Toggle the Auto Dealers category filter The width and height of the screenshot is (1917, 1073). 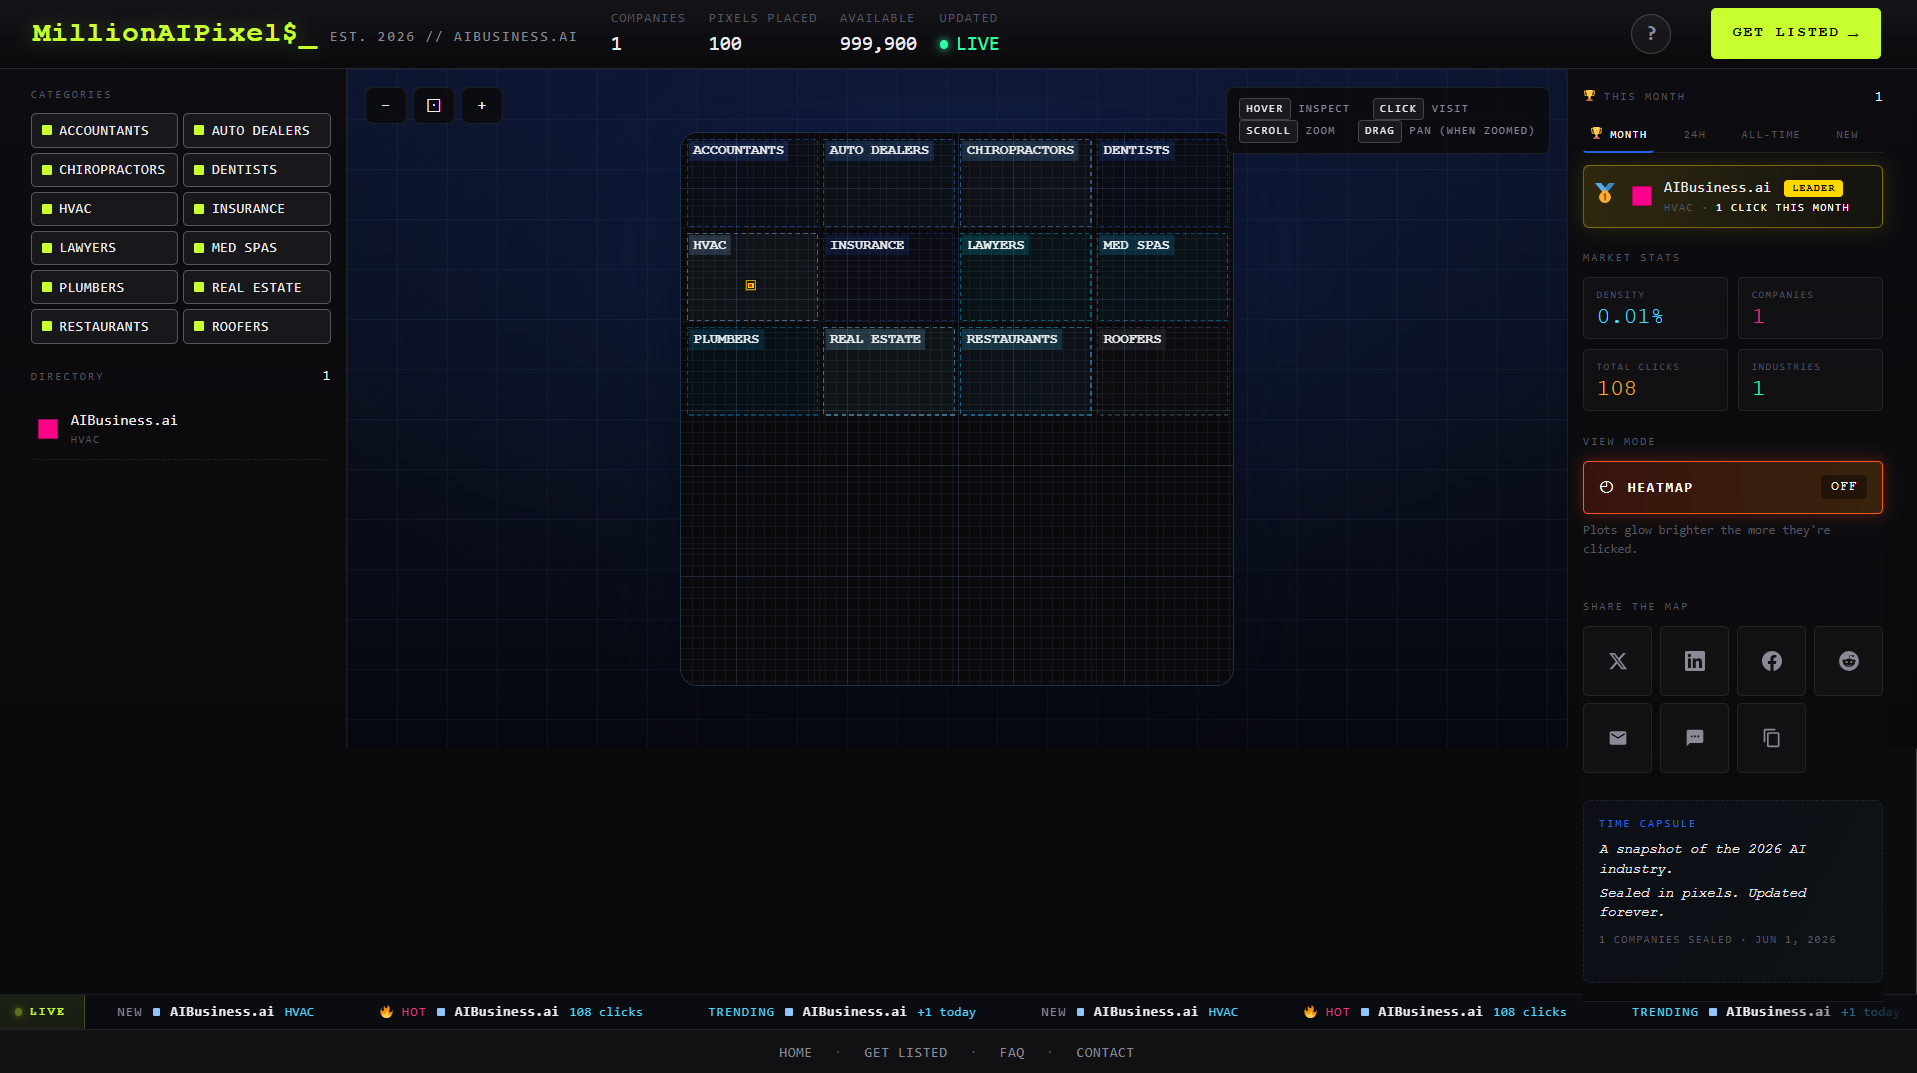[x=257, y=131]
